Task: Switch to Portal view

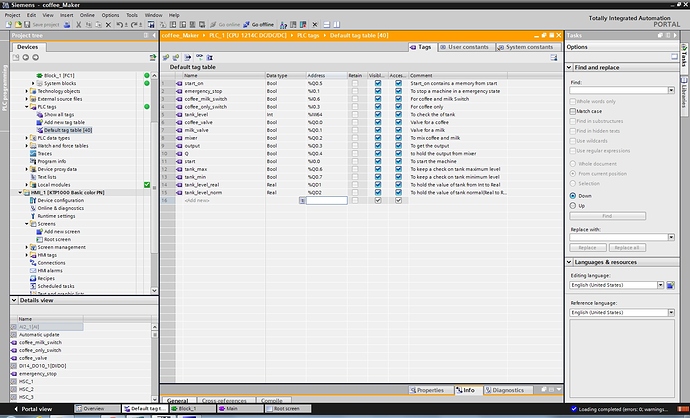Action: click(x=33, y=409)
